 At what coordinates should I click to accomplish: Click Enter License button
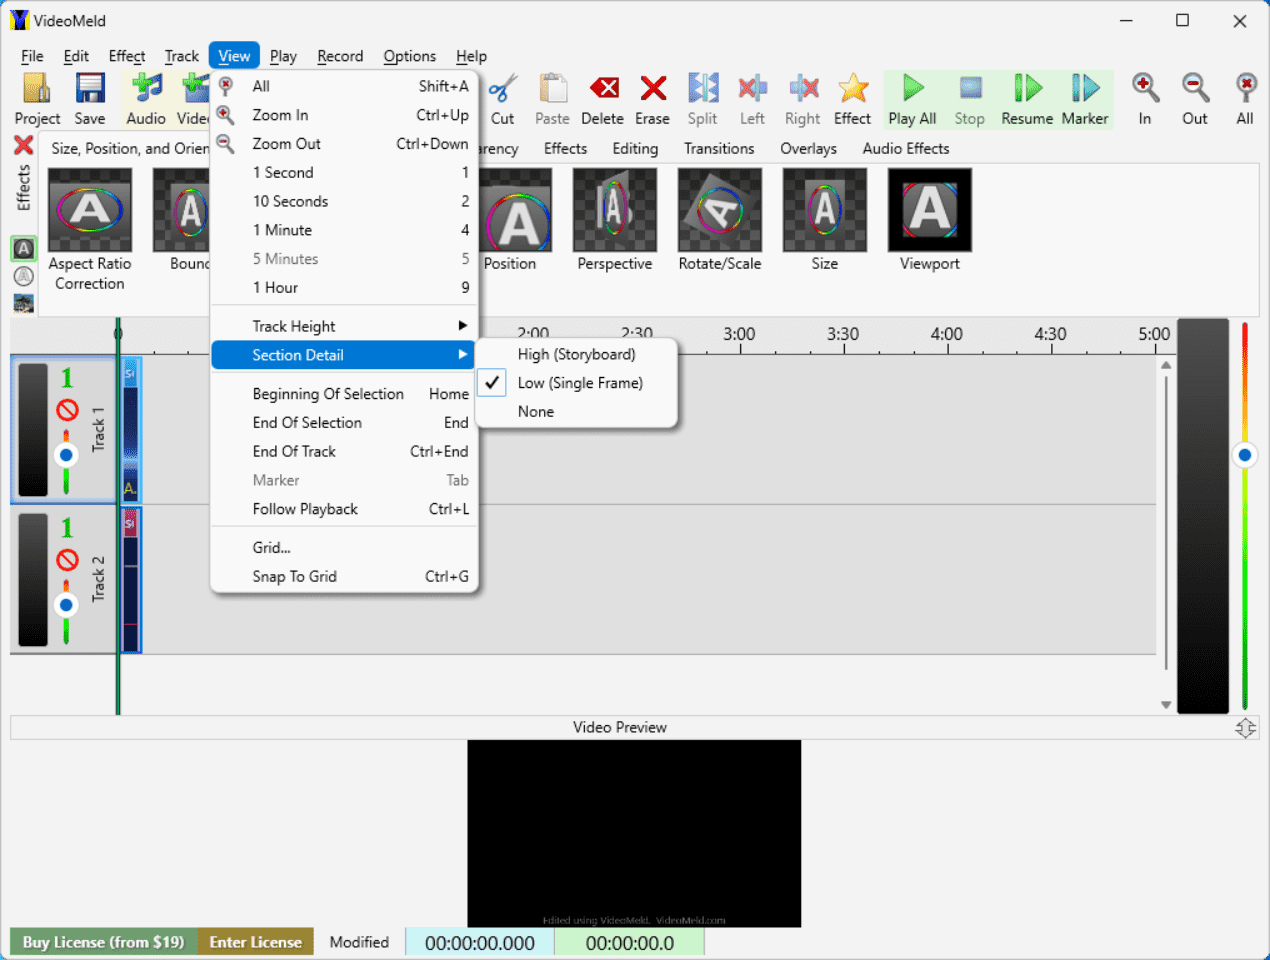255,942
